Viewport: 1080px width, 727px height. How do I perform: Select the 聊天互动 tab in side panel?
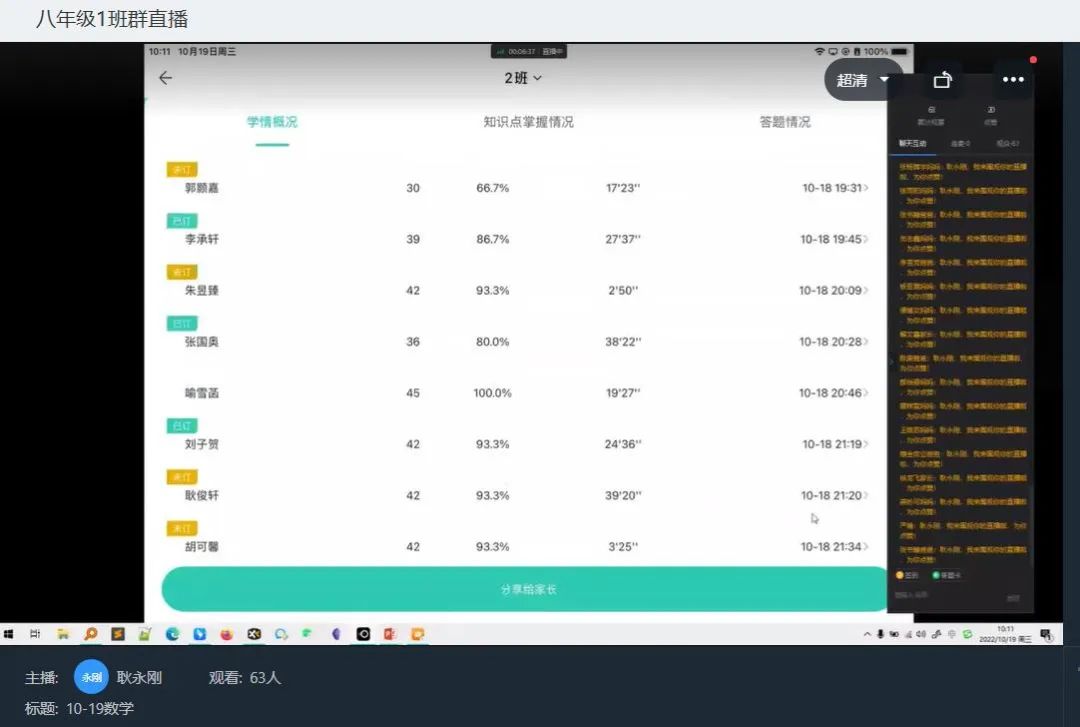(911, 144)
